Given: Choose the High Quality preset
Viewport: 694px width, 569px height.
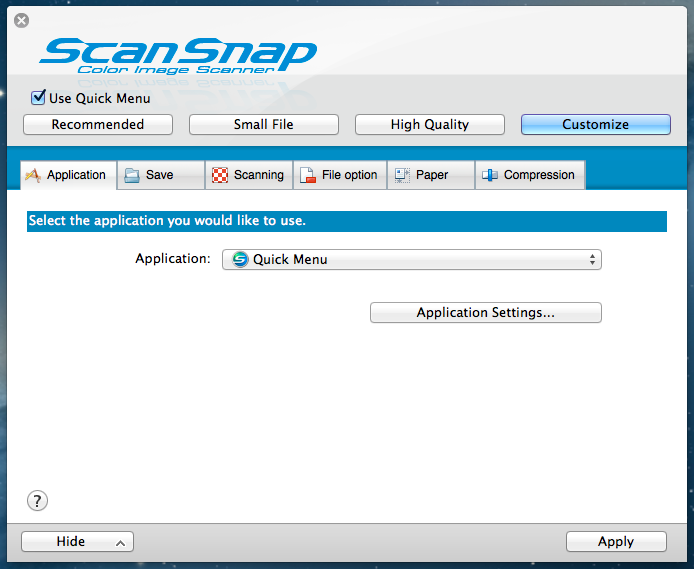Looking at the screenshot, I should pyautogui.click(x=430, y=124).
